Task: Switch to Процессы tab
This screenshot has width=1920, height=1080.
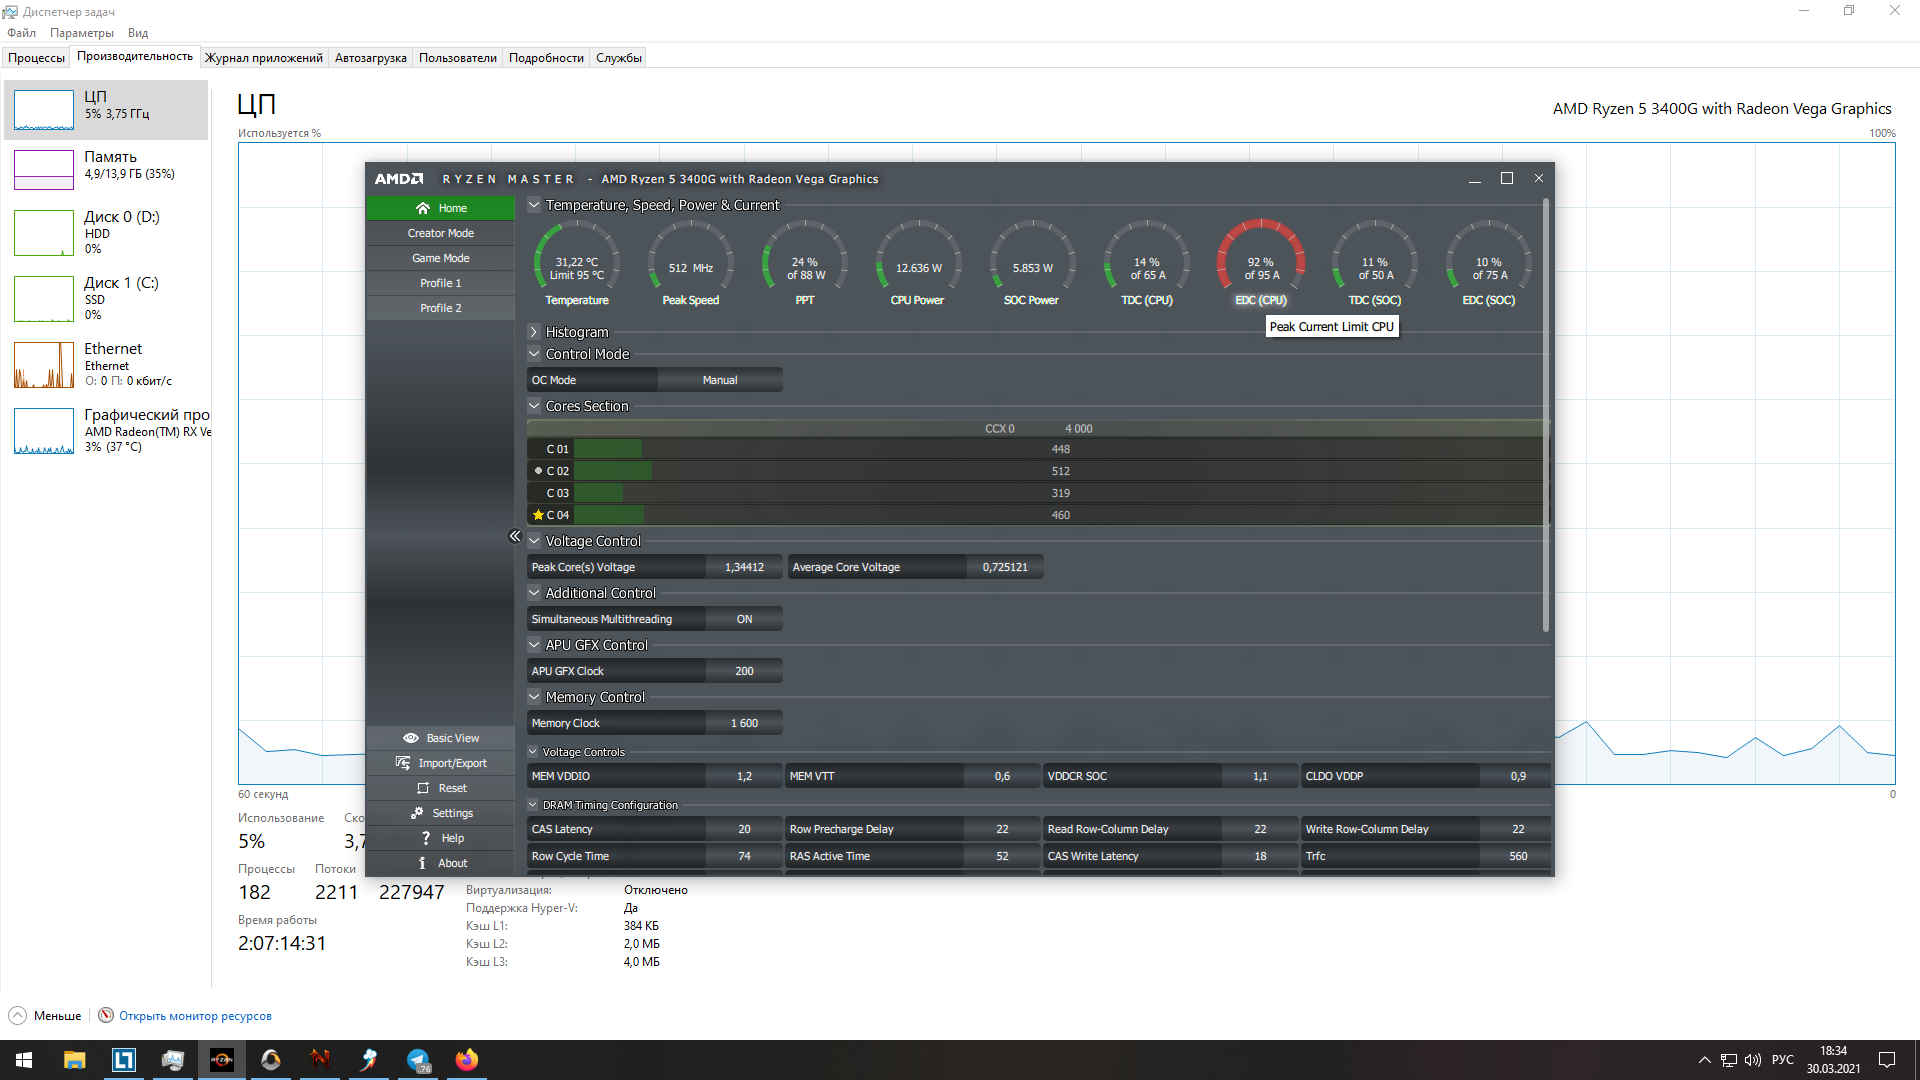Action: (36, 58)
